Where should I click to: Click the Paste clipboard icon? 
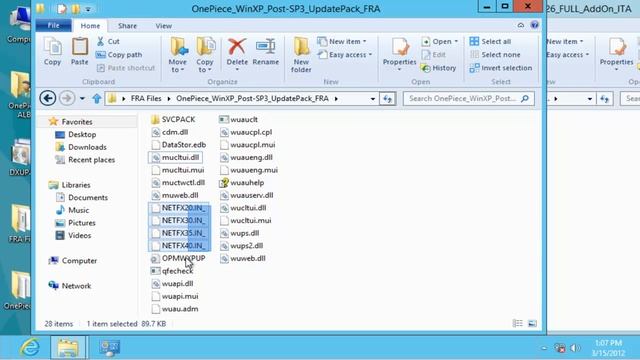tap(80, 51)
